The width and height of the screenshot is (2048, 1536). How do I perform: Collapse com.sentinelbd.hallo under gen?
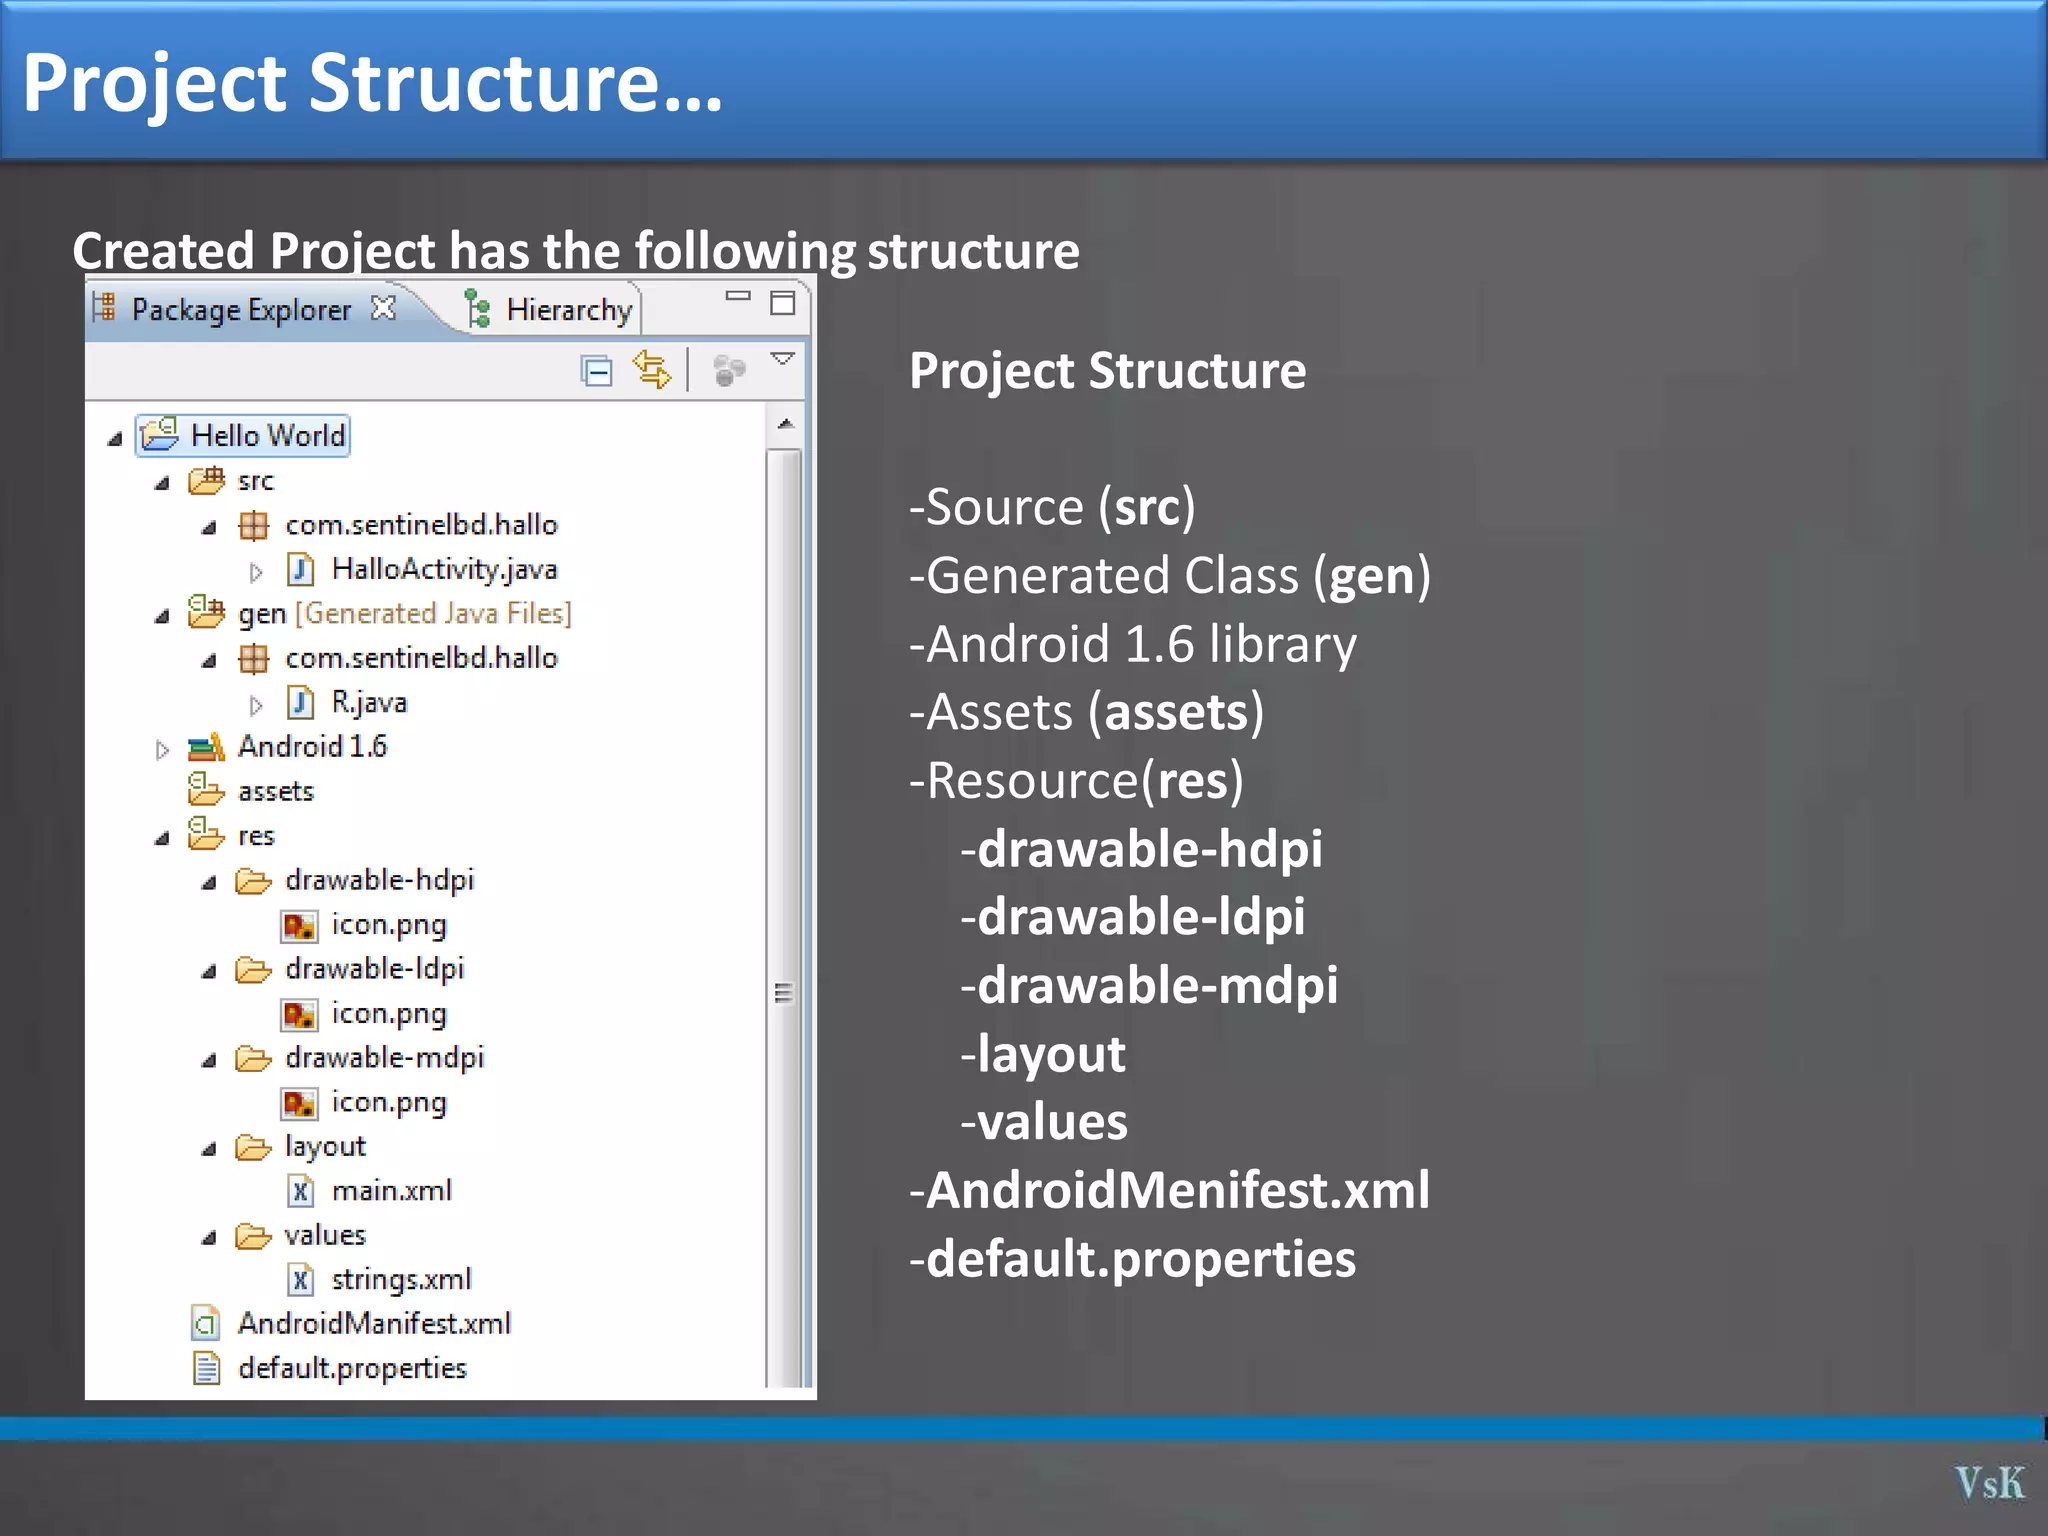pyautogui.click(x=209, y=660)
